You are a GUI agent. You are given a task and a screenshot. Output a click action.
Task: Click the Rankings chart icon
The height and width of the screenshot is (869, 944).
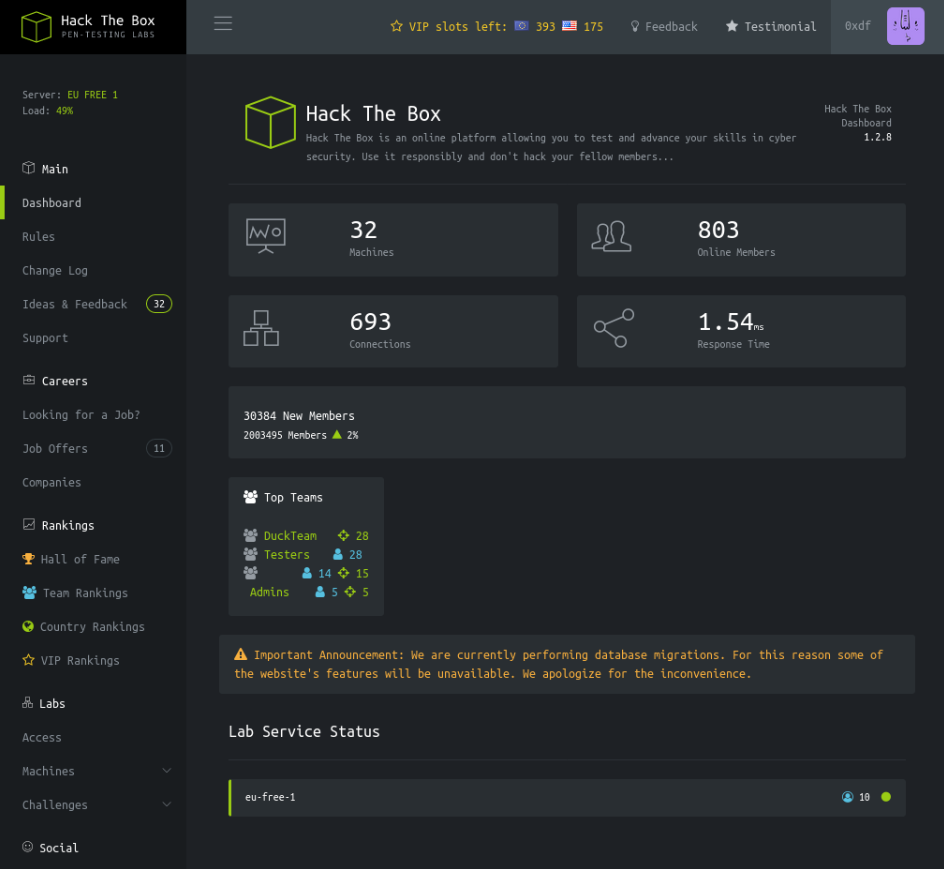(28, 525)
